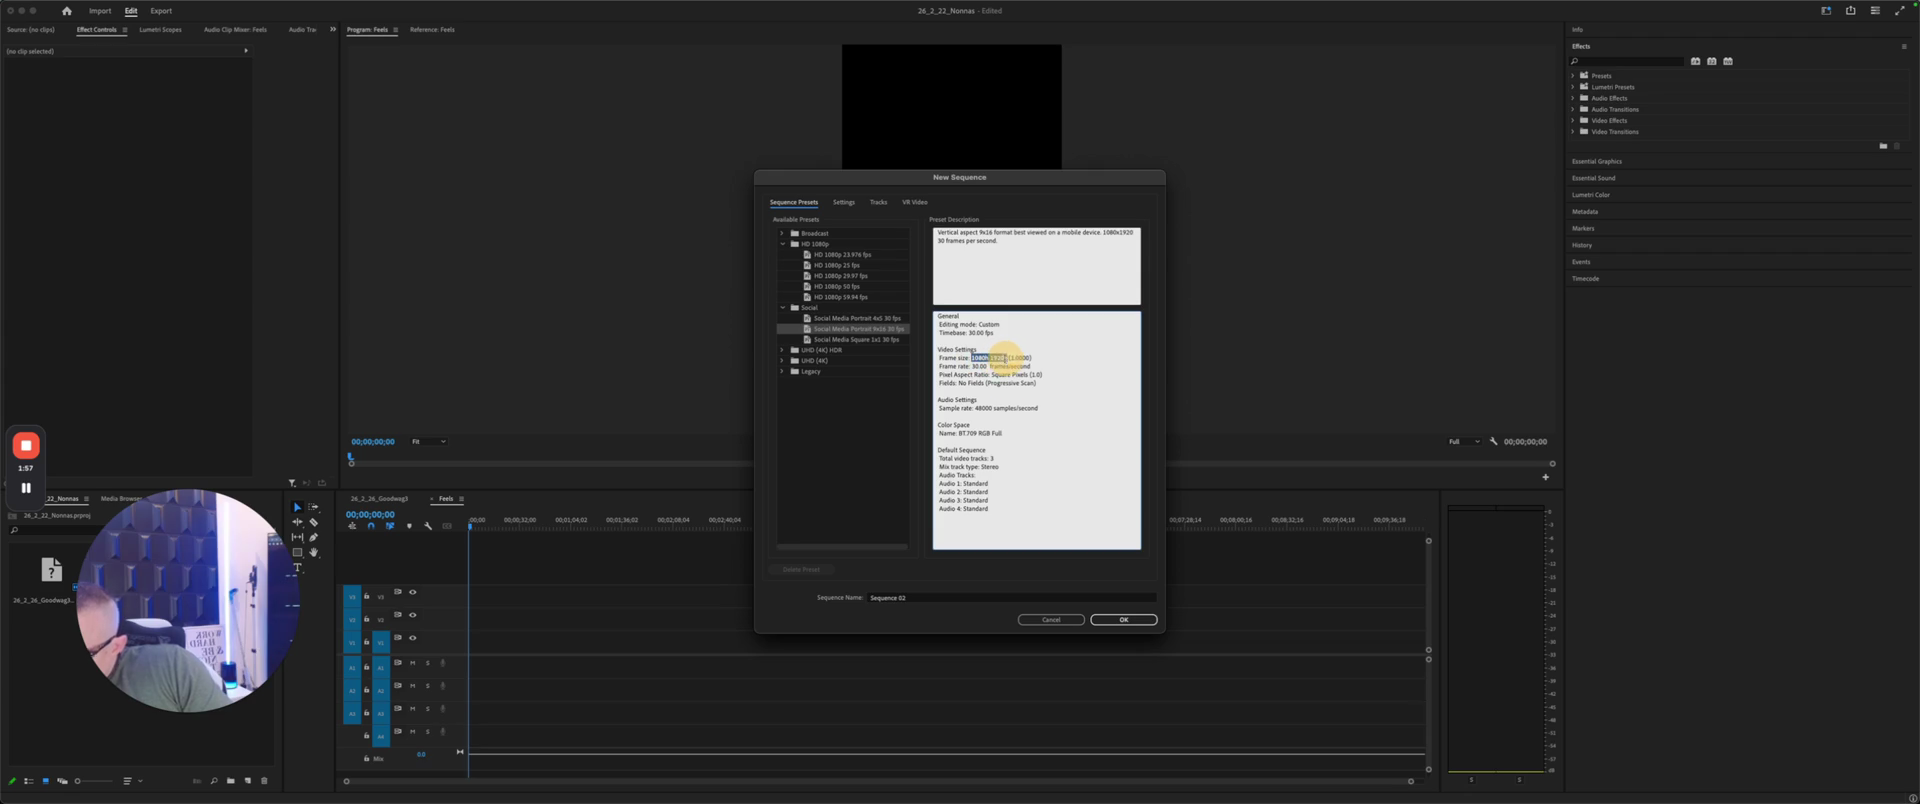The image size is (1920, 804).
Task: Click OK to create the sequence
Action: [1123, 620]
